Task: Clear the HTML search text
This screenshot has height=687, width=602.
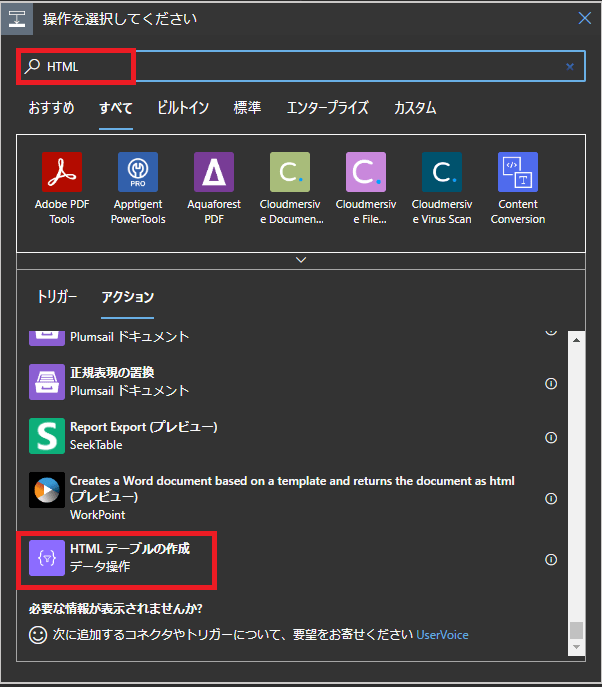Action: [570, 67]
